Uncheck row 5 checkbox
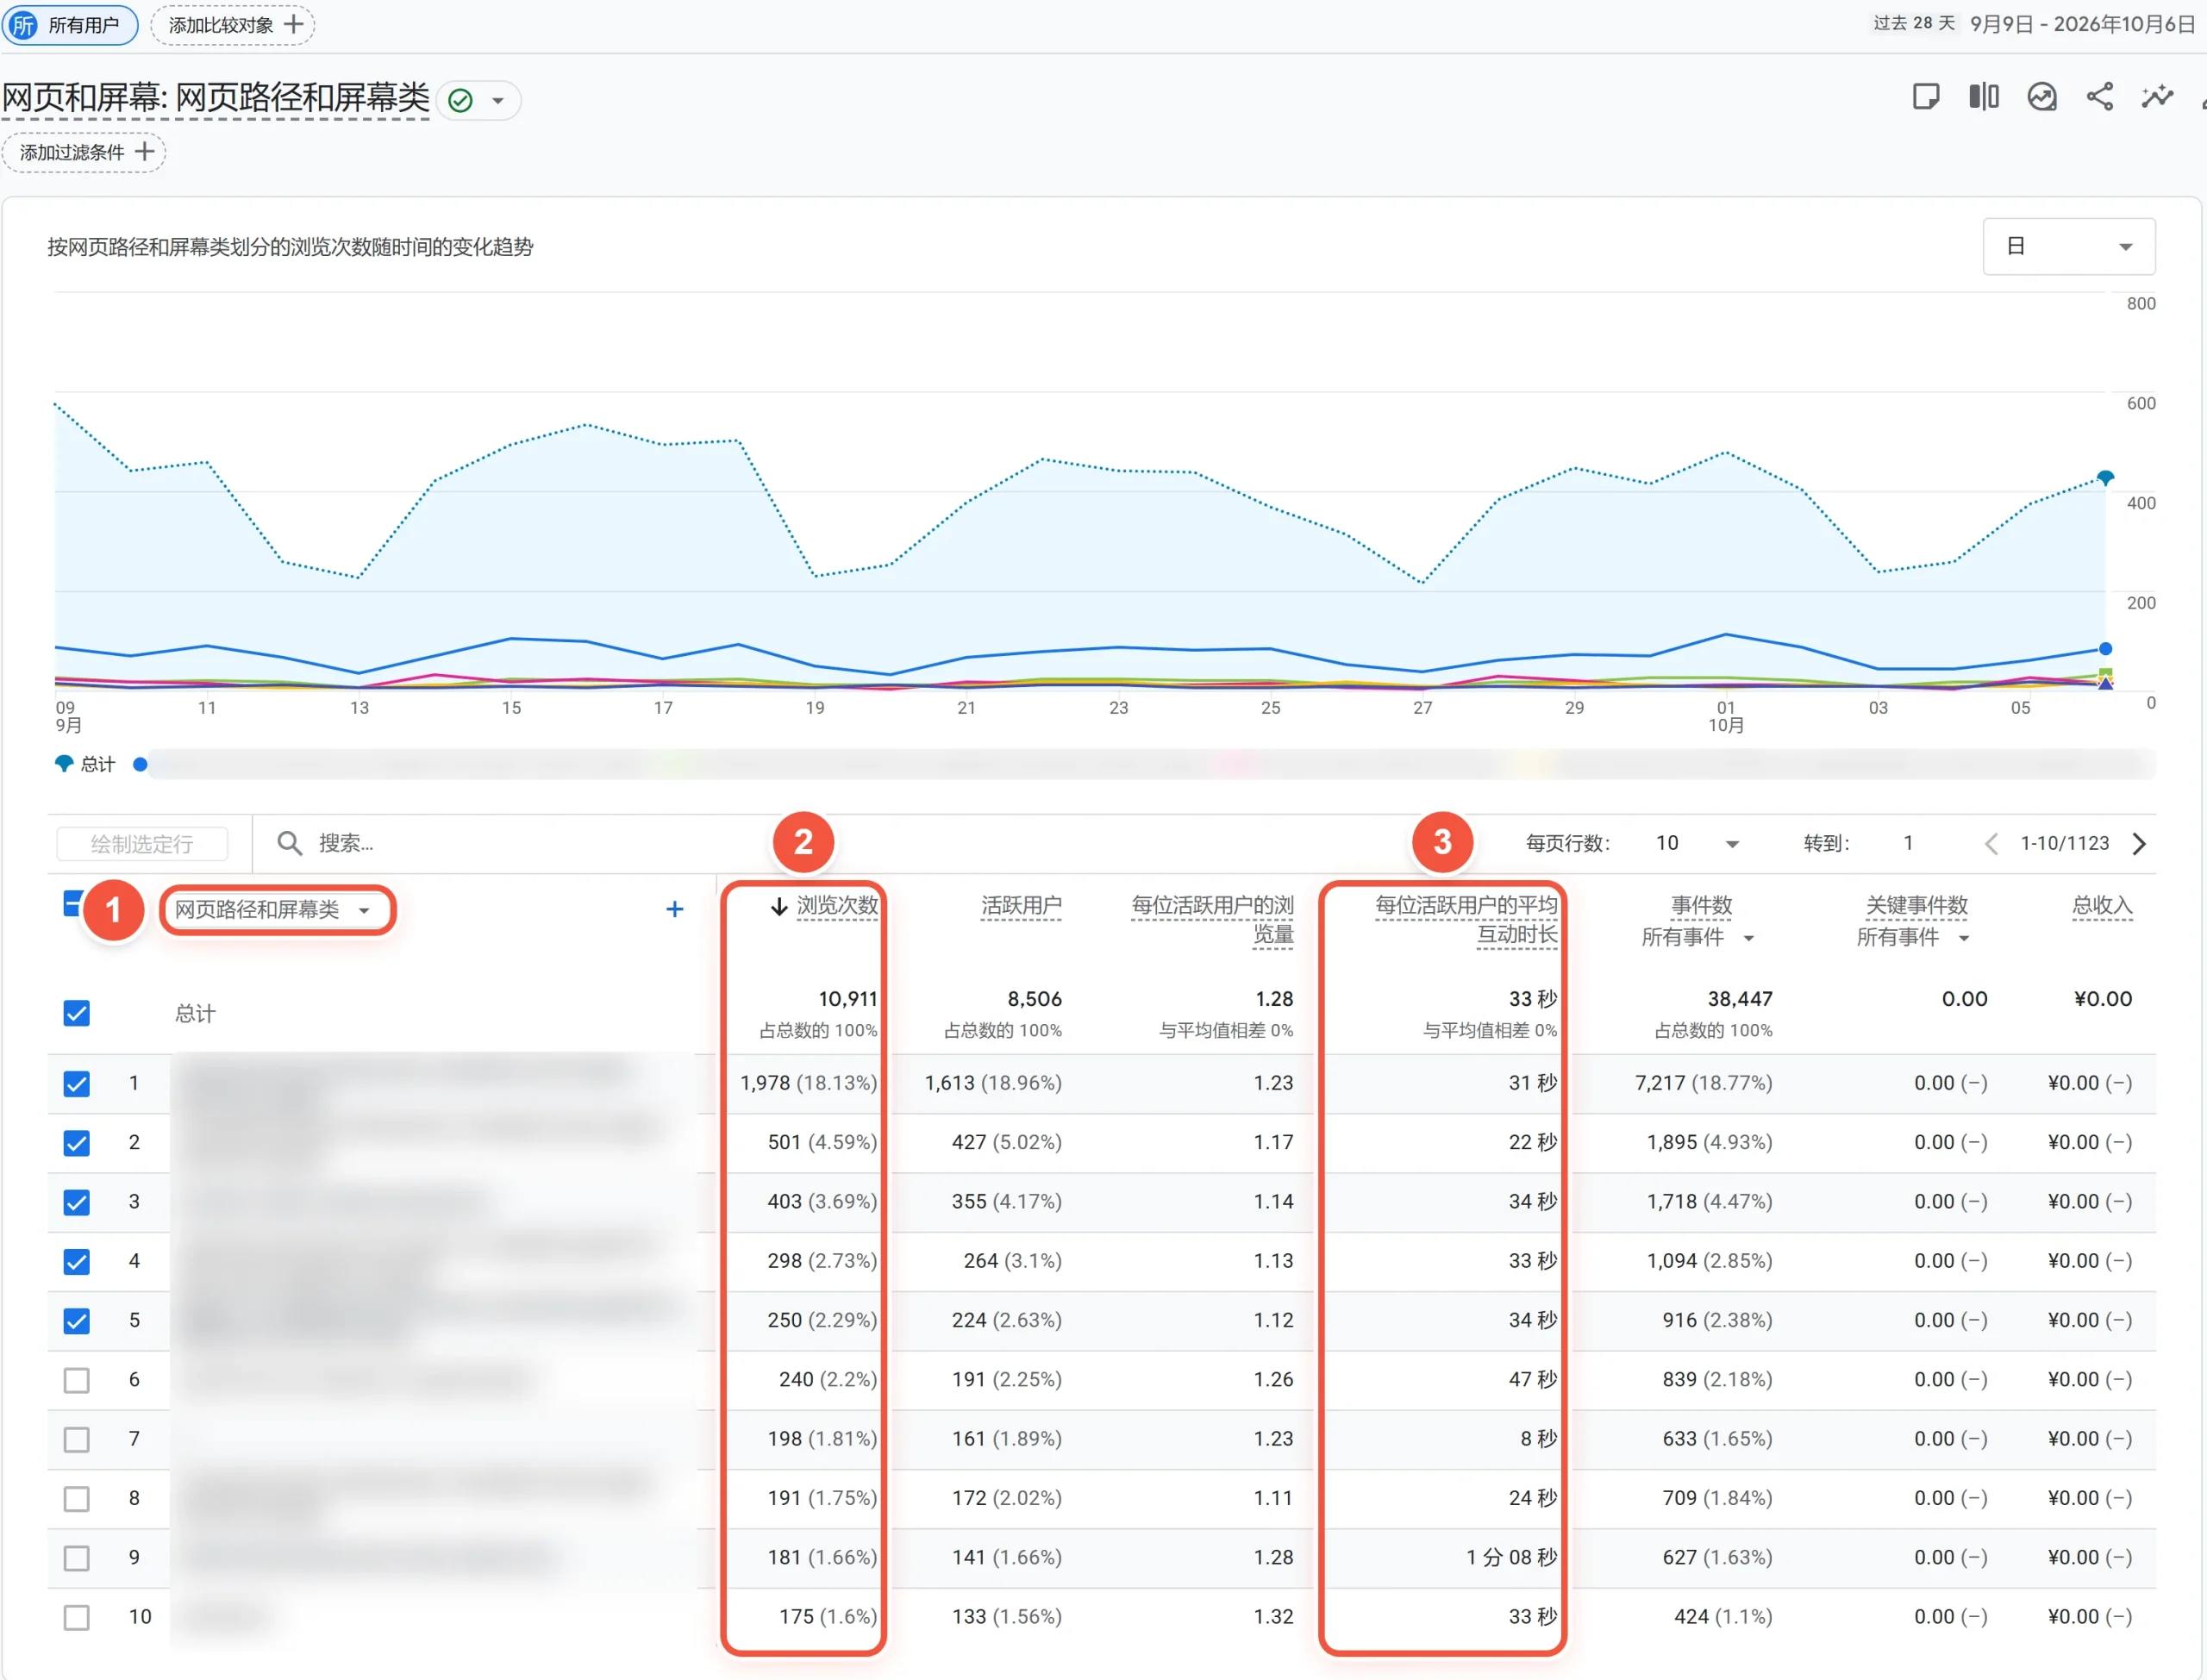Screen dimensions: 2207x1680 [x=77, y=1321]
